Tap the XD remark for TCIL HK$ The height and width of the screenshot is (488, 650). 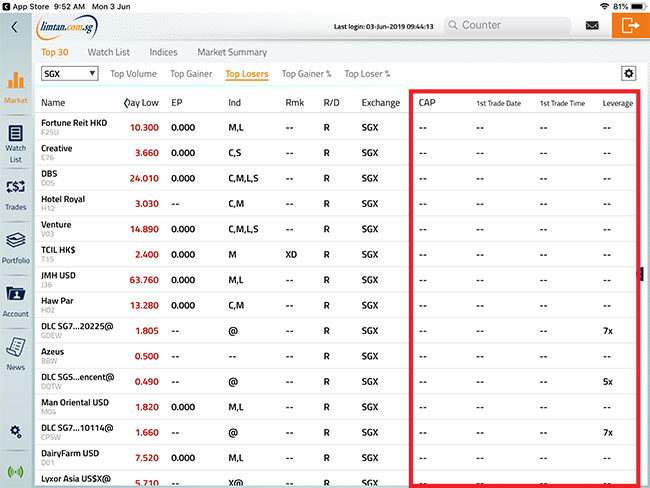(291, 255)
